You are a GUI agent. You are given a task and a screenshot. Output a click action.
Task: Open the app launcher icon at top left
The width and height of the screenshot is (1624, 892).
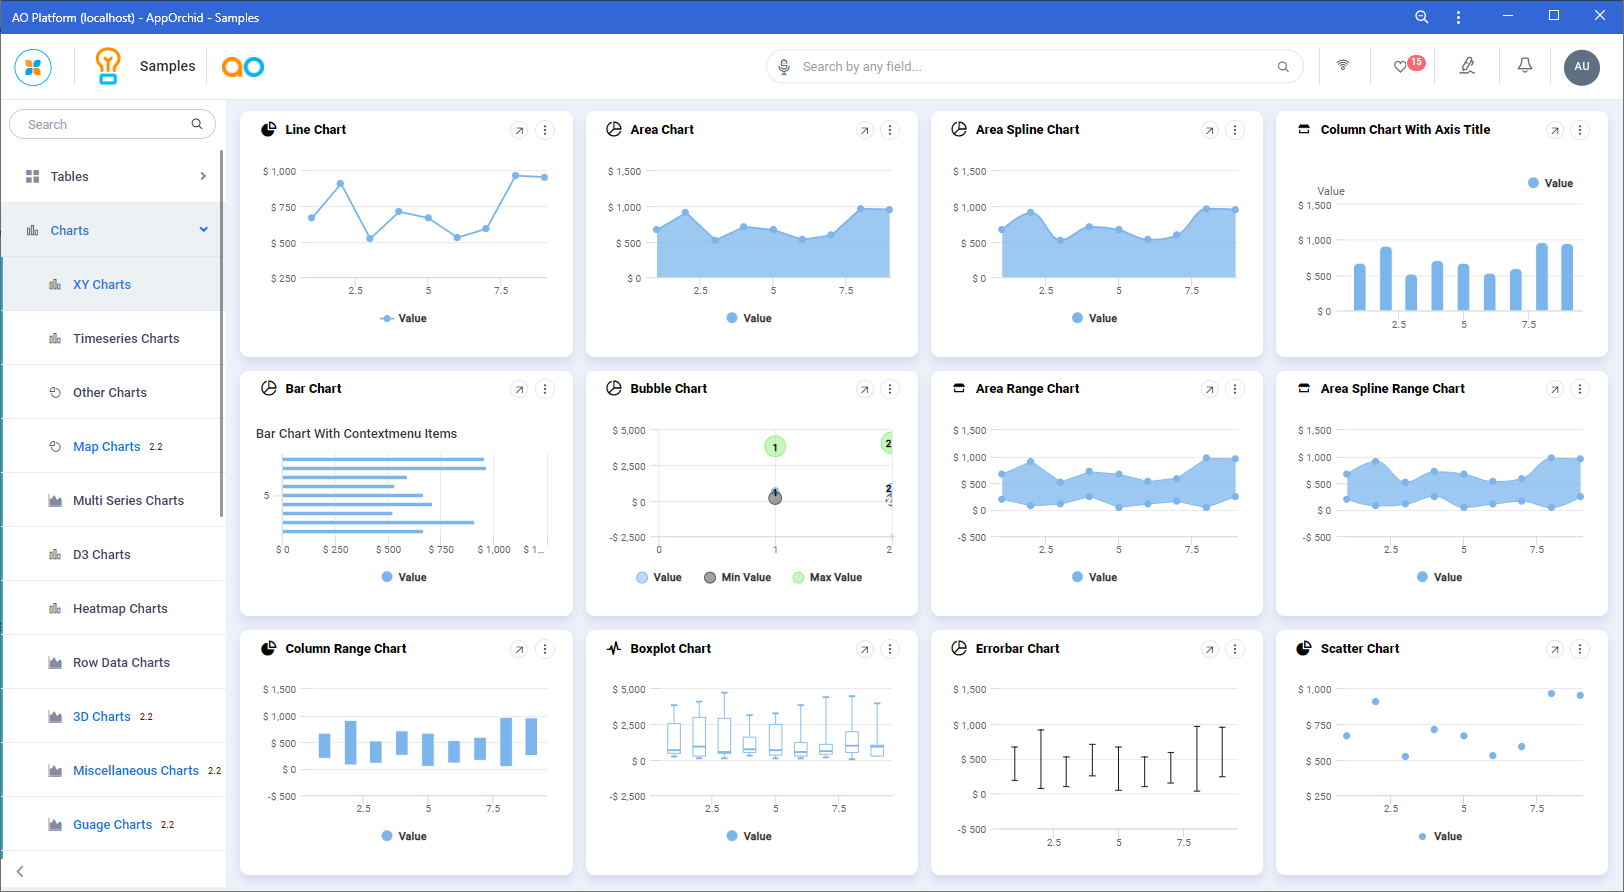click(x=33, y=67)
